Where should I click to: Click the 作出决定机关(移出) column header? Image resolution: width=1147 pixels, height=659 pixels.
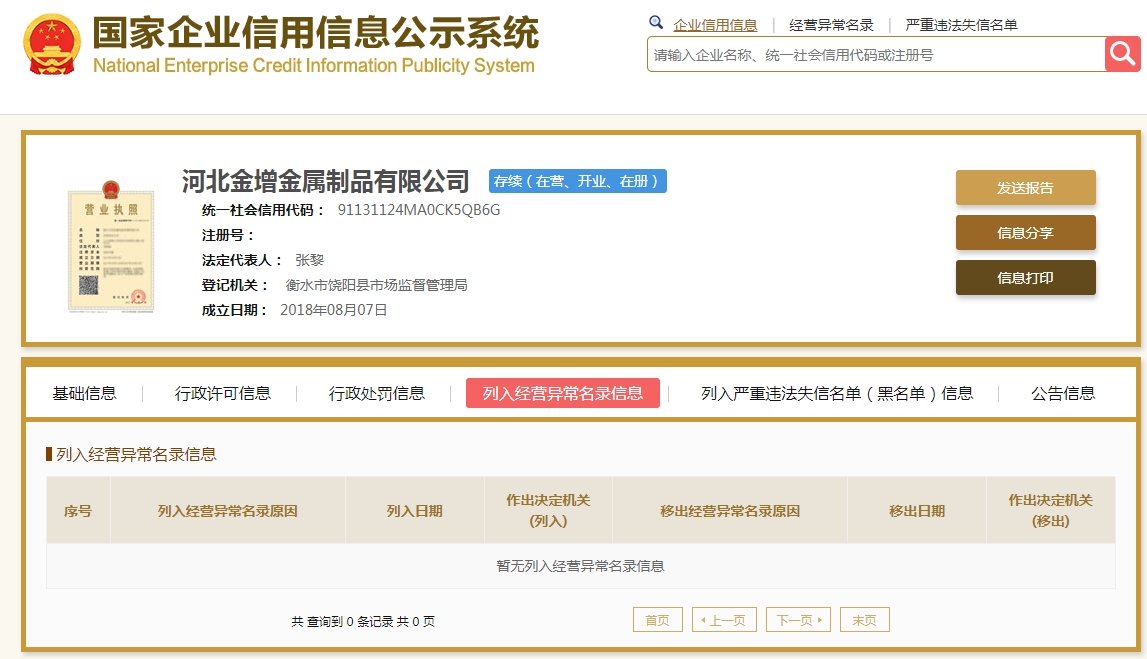click(1050, 511)
